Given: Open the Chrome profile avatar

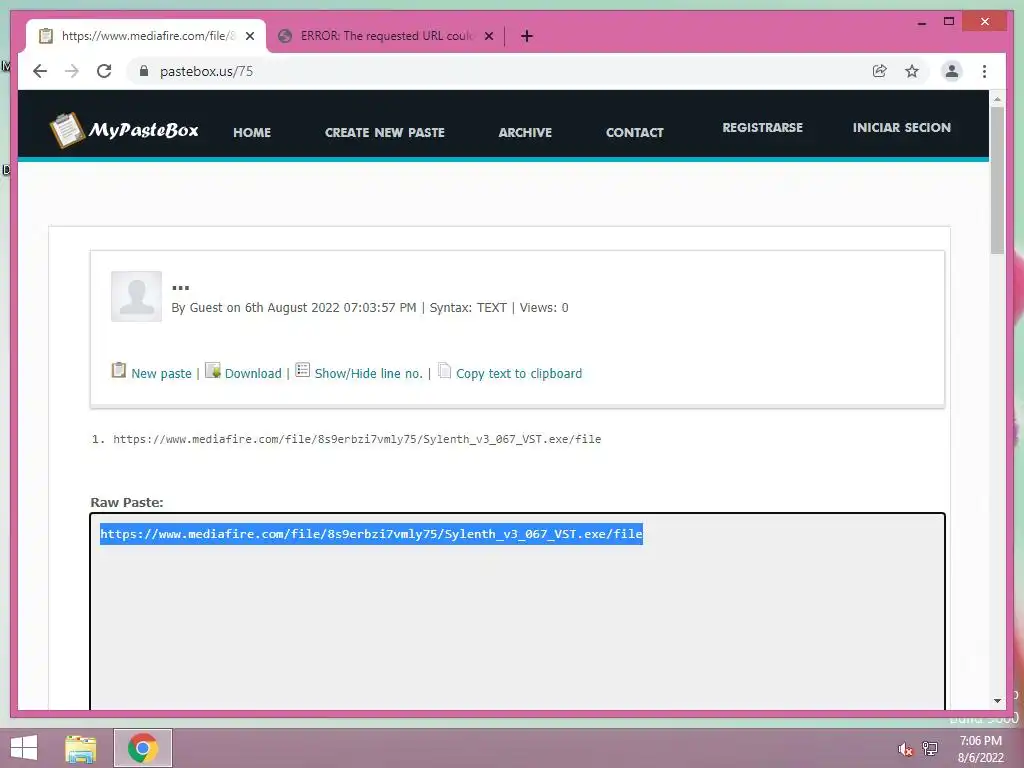Looking at the screenshot, I should pyautogui.click(x=952, y=71).
